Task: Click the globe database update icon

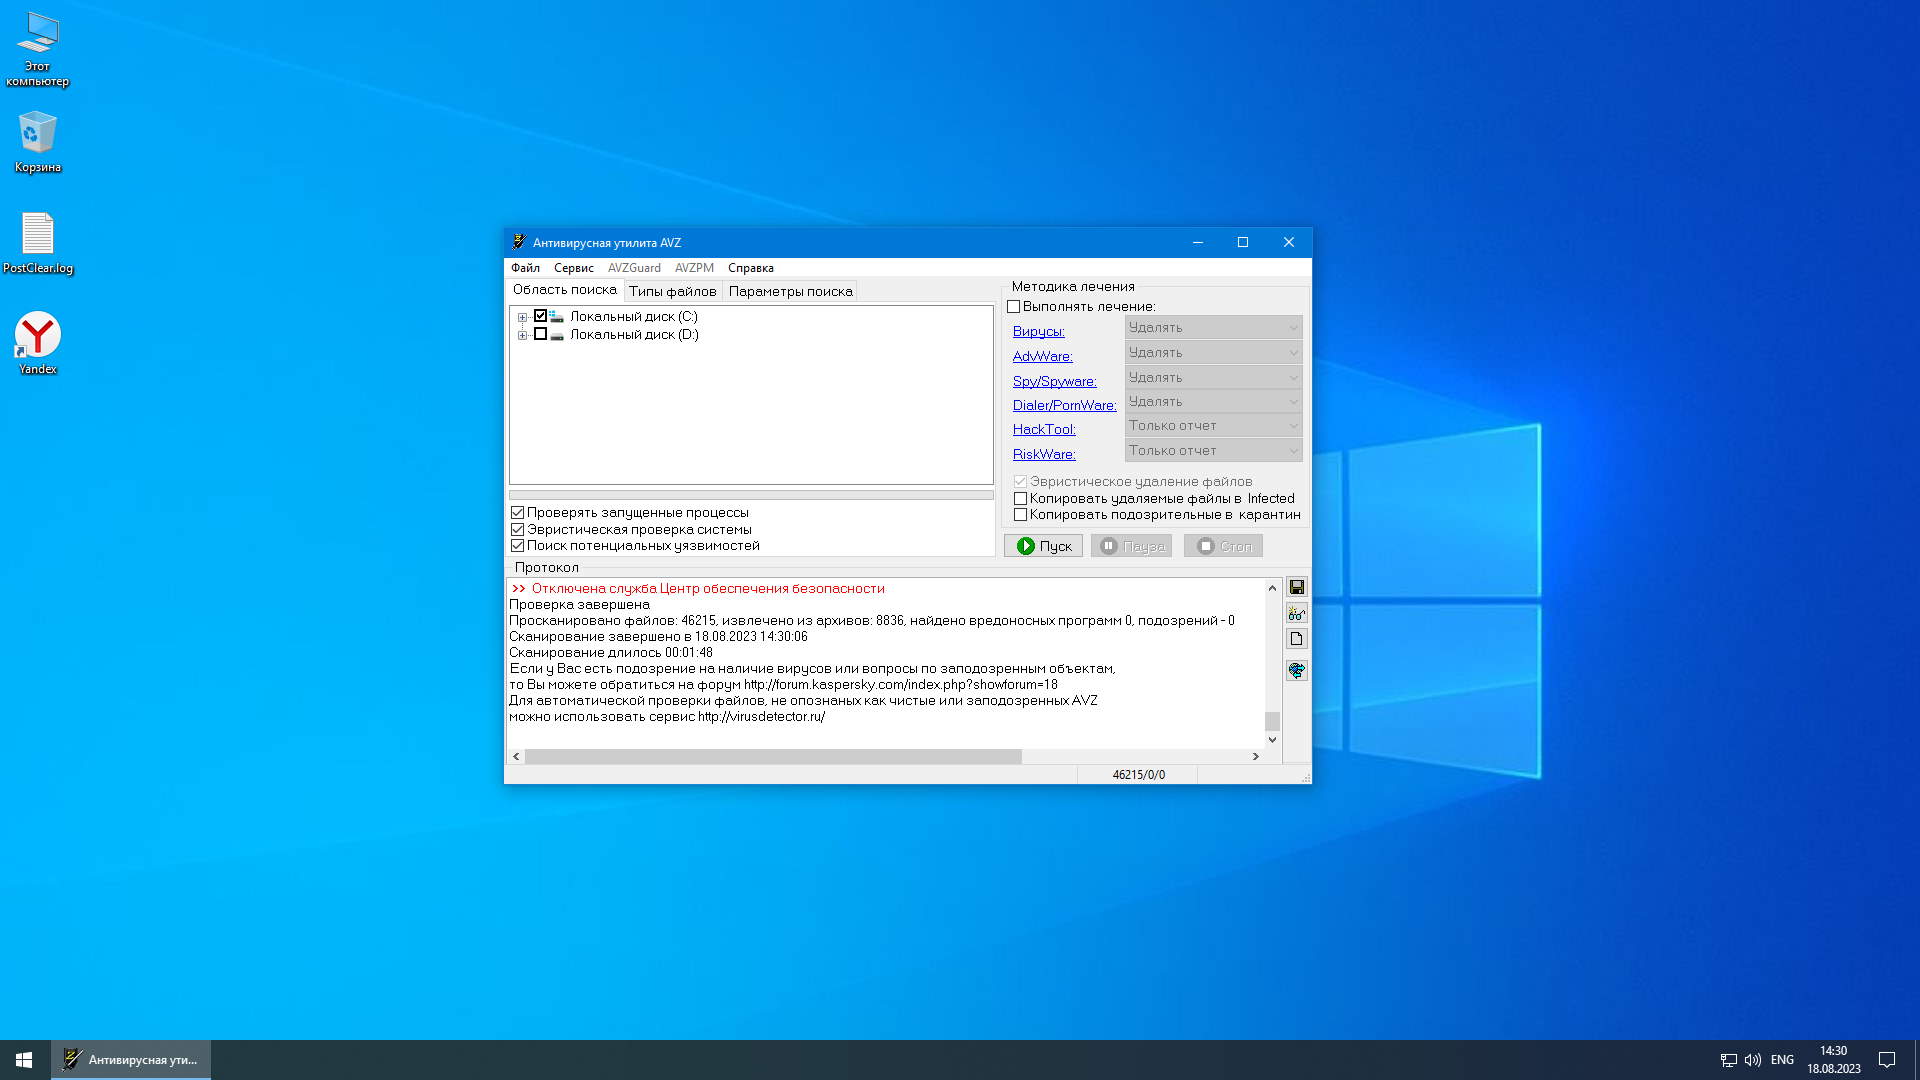Action: pyautogui.click(x=1296, y=670)
